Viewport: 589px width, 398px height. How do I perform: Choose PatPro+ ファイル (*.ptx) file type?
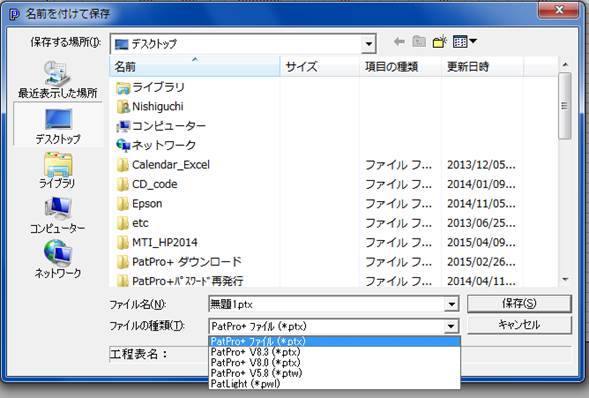coord(334,341)
